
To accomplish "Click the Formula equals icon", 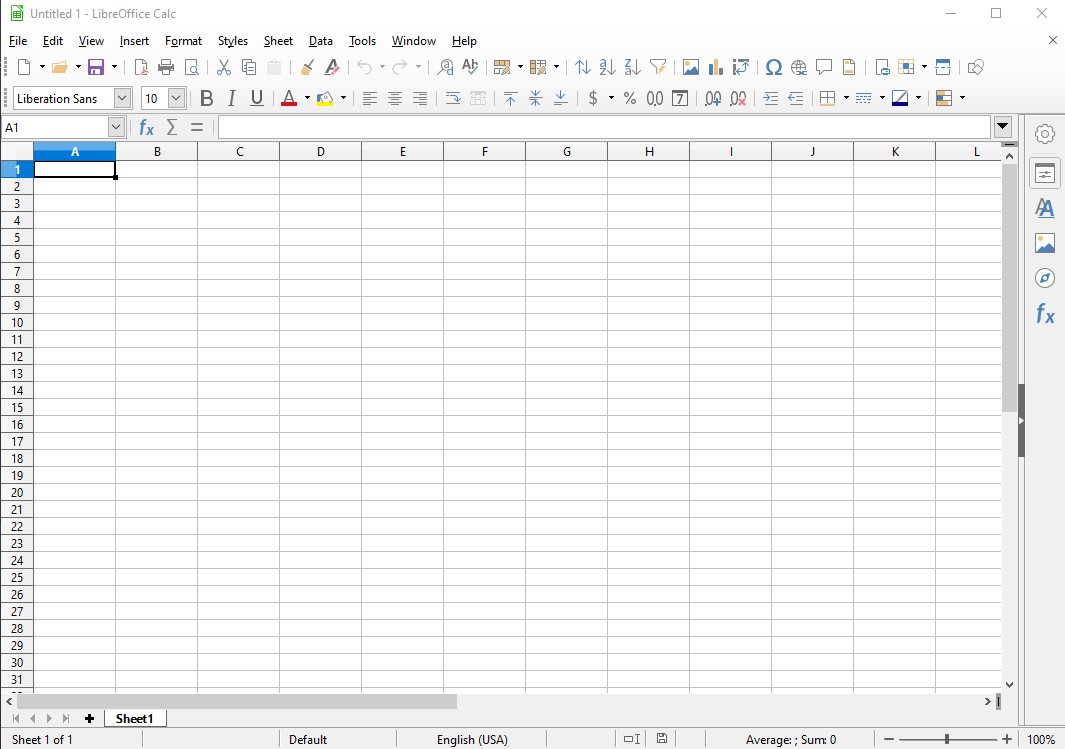I will tap(197, 127).
